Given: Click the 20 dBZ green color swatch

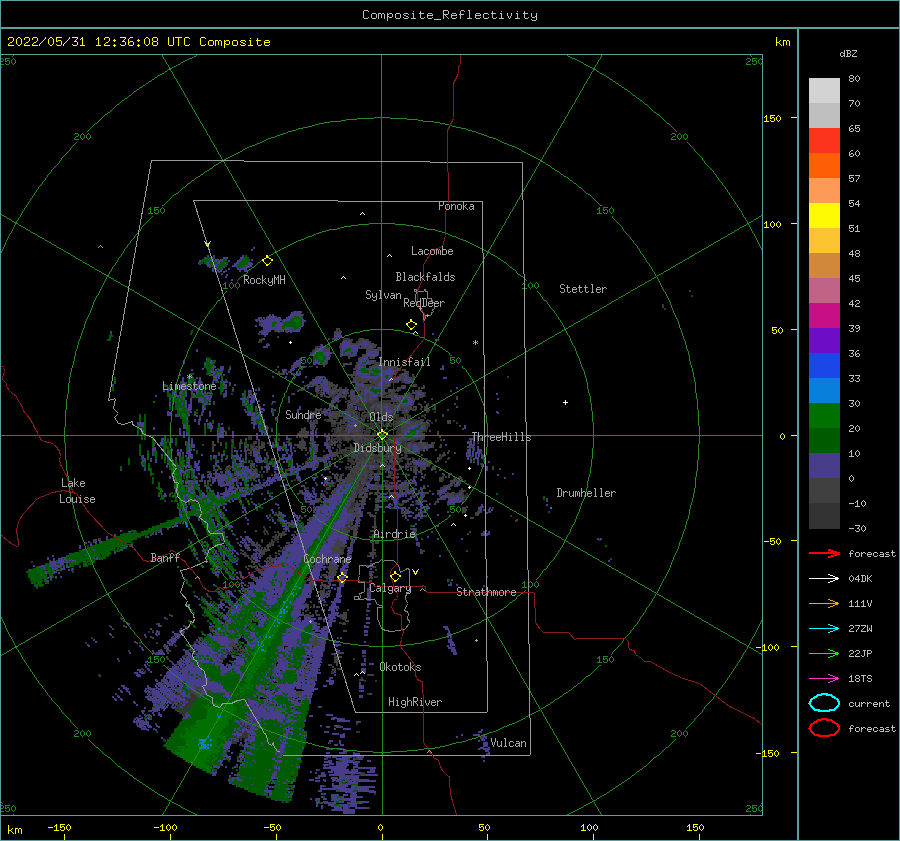Looking at the screenshot, I should [824, 416].
